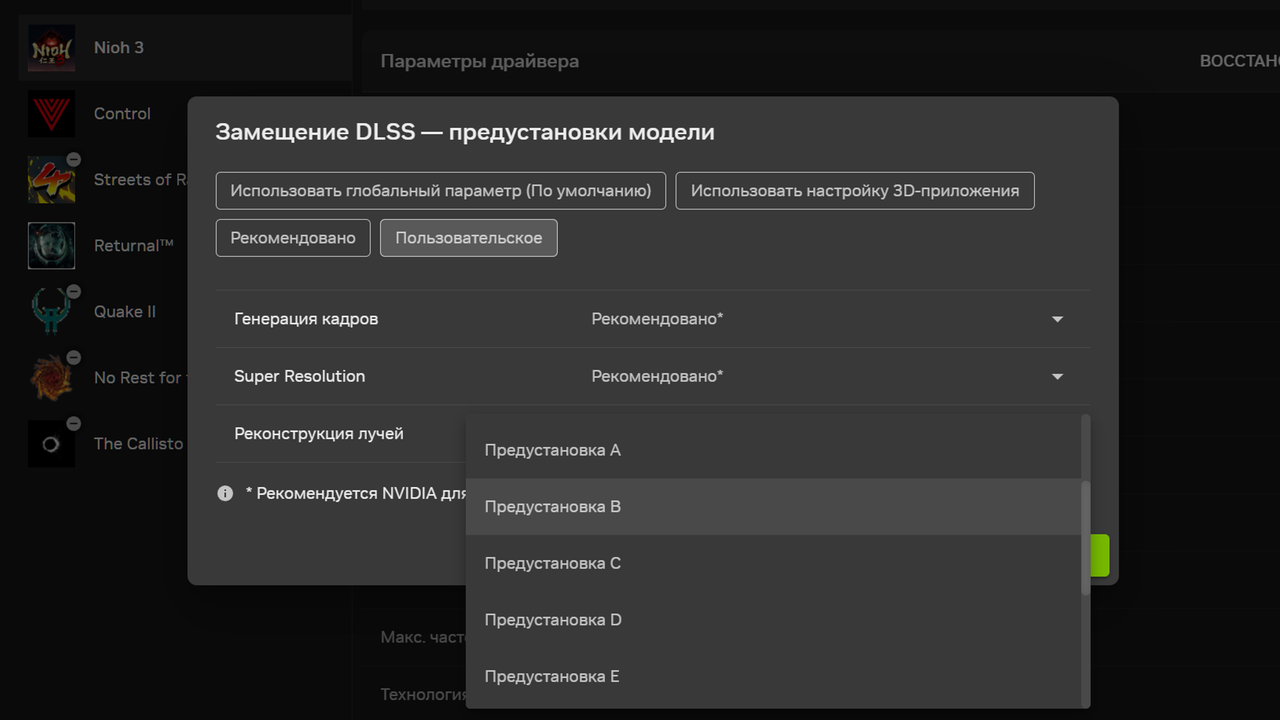Image resolution: width=1280 pixels, height=720 pixels.
Task: Click the Параметры драйвера heading
Action: click(480, 62)
